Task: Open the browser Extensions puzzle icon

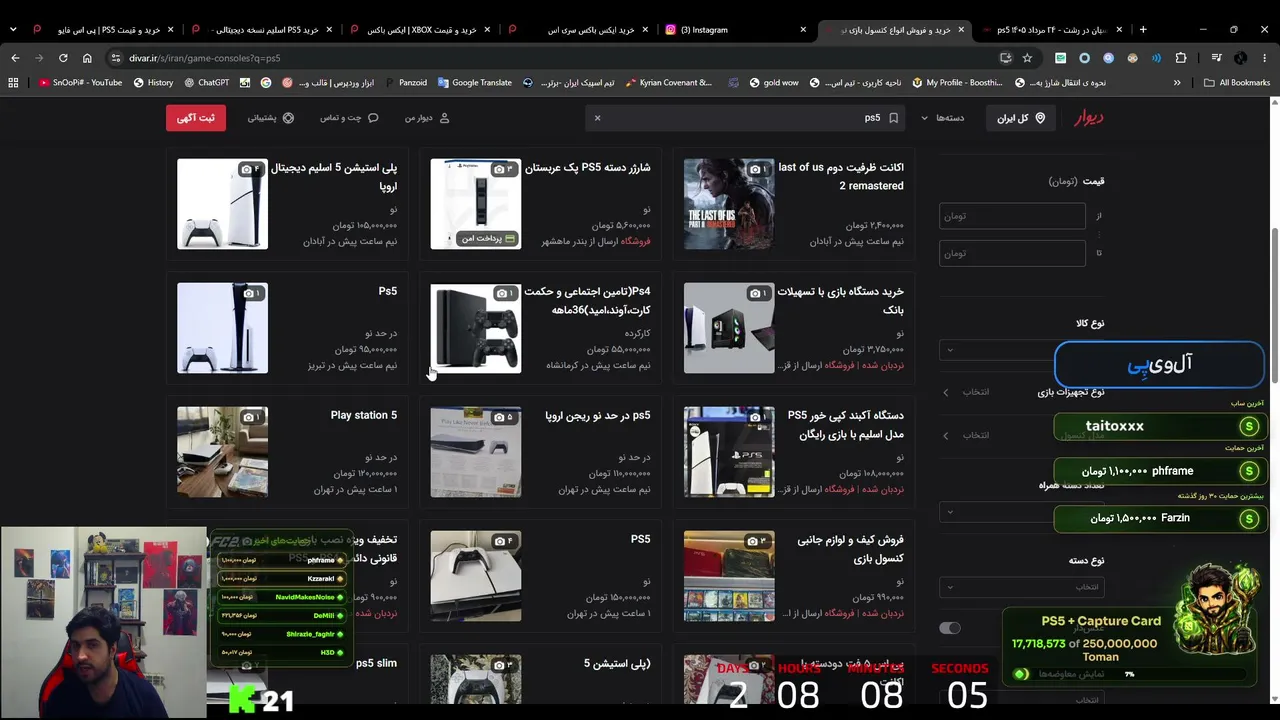Action: pos(1181,58)
